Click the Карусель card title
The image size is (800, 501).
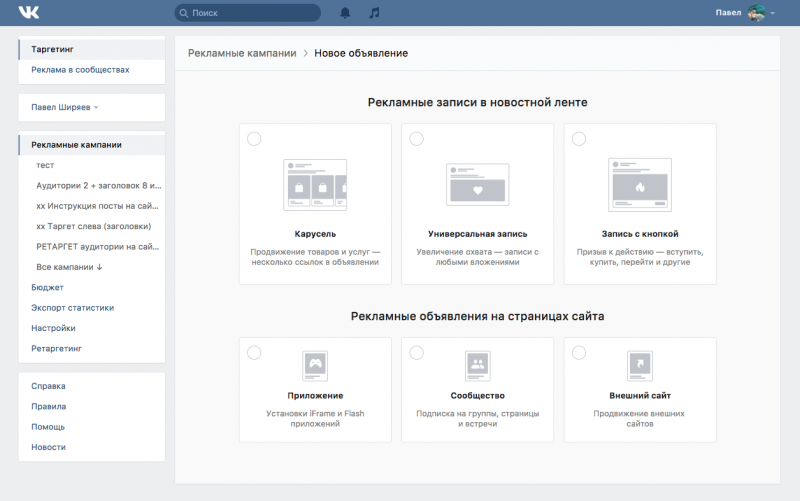(x=315, y=234)
